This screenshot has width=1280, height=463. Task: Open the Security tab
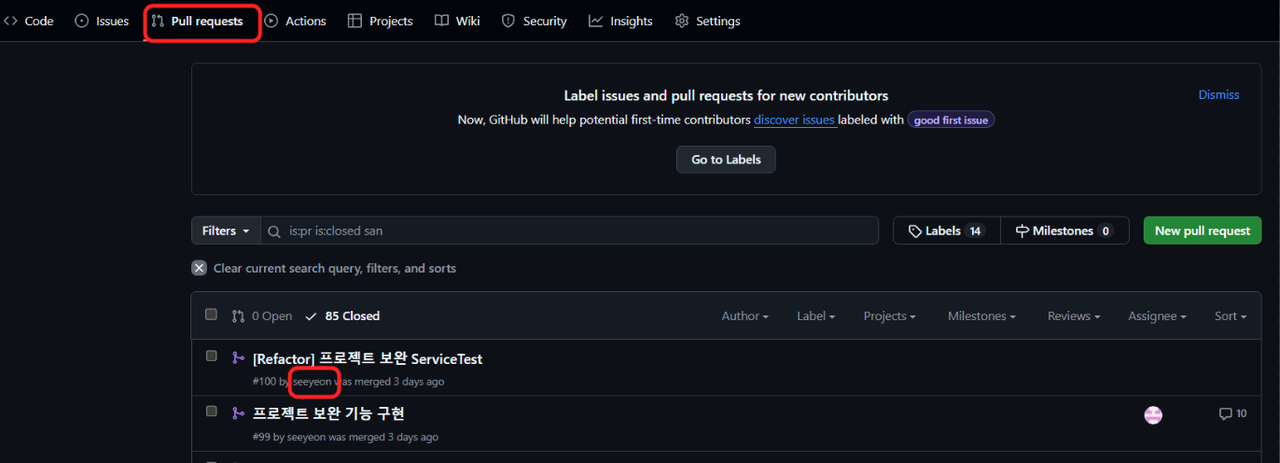[534, 21]
